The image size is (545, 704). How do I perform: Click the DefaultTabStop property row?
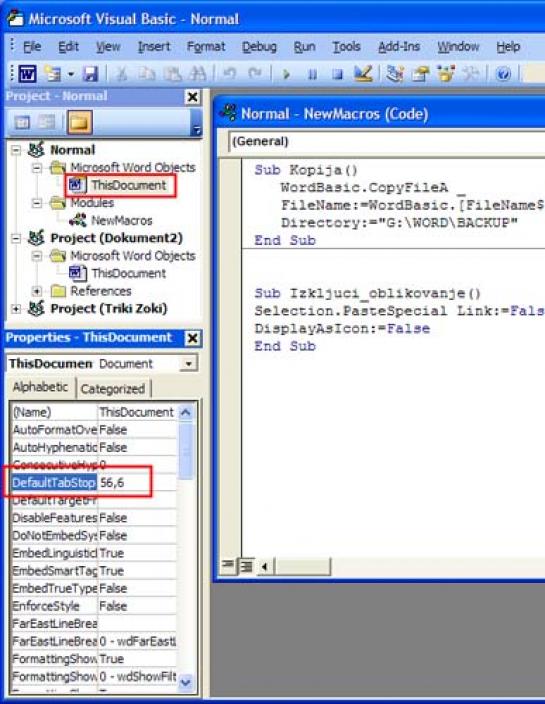coord(94,483)
